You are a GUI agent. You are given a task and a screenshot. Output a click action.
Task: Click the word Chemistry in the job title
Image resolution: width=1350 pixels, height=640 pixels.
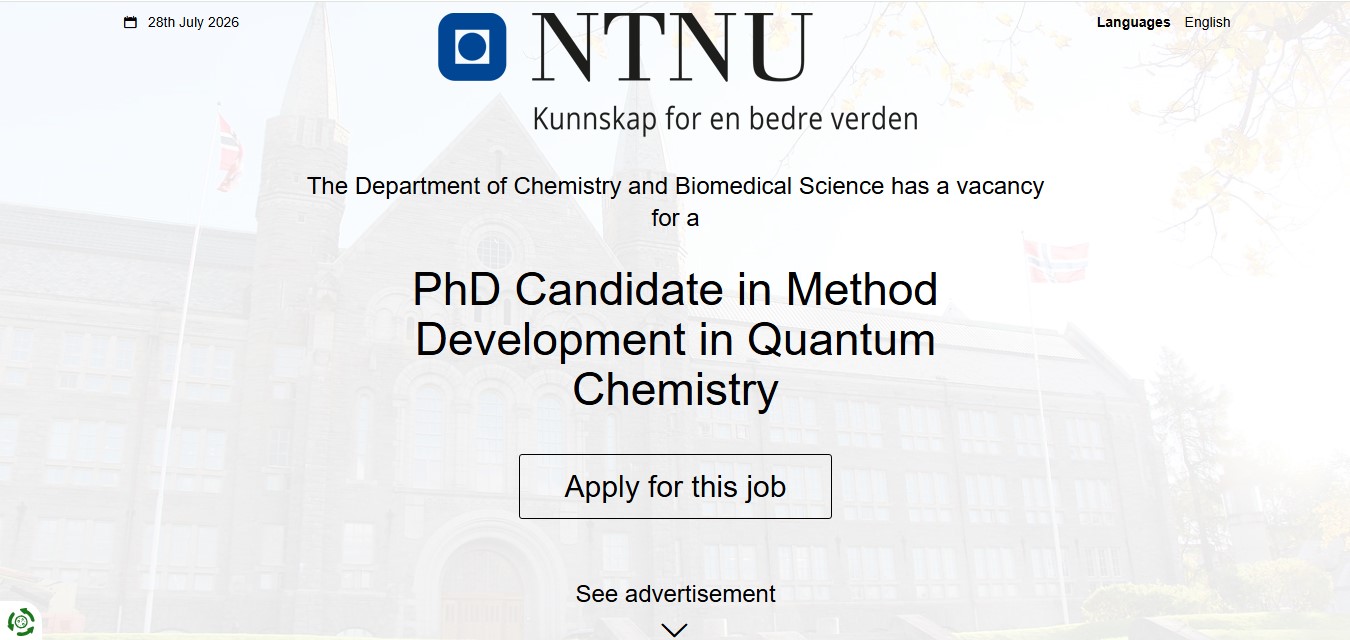[675, 390]
